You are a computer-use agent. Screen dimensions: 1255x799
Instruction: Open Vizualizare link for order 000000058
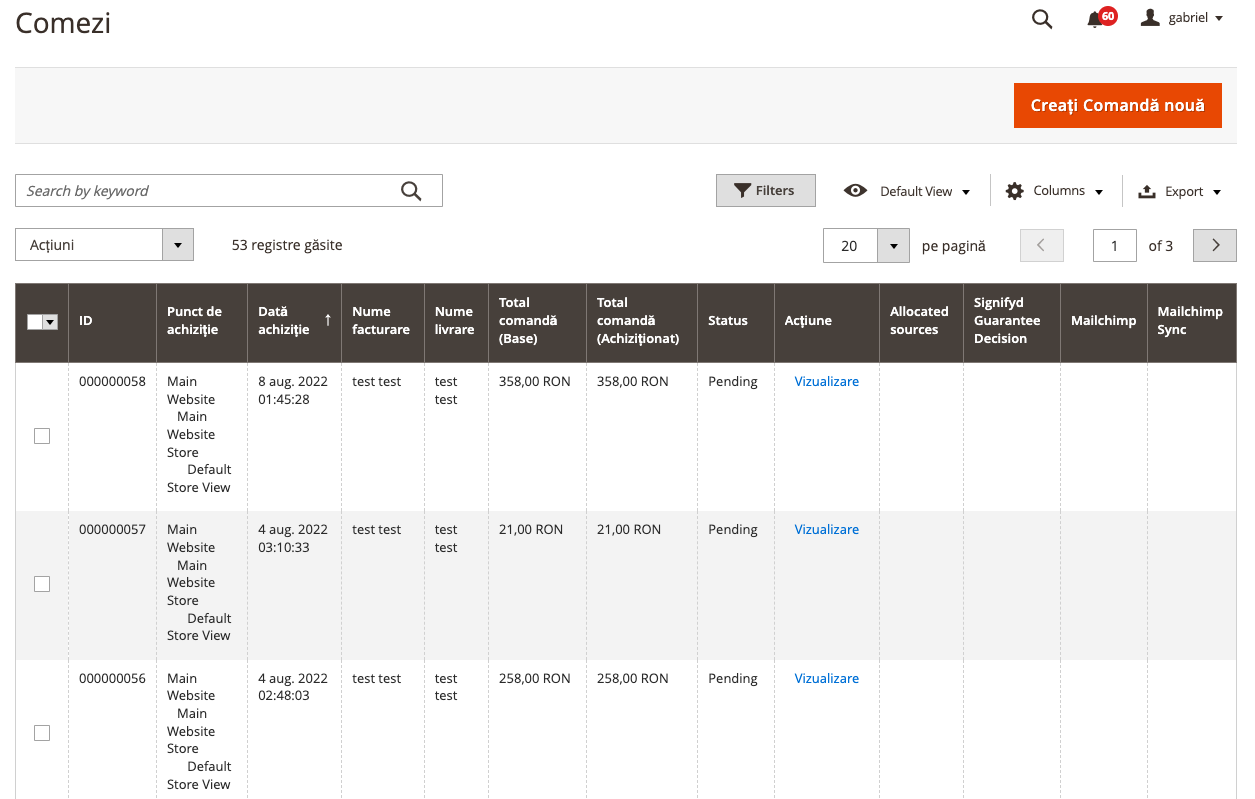pyautogui.click(x=827, y=381)
